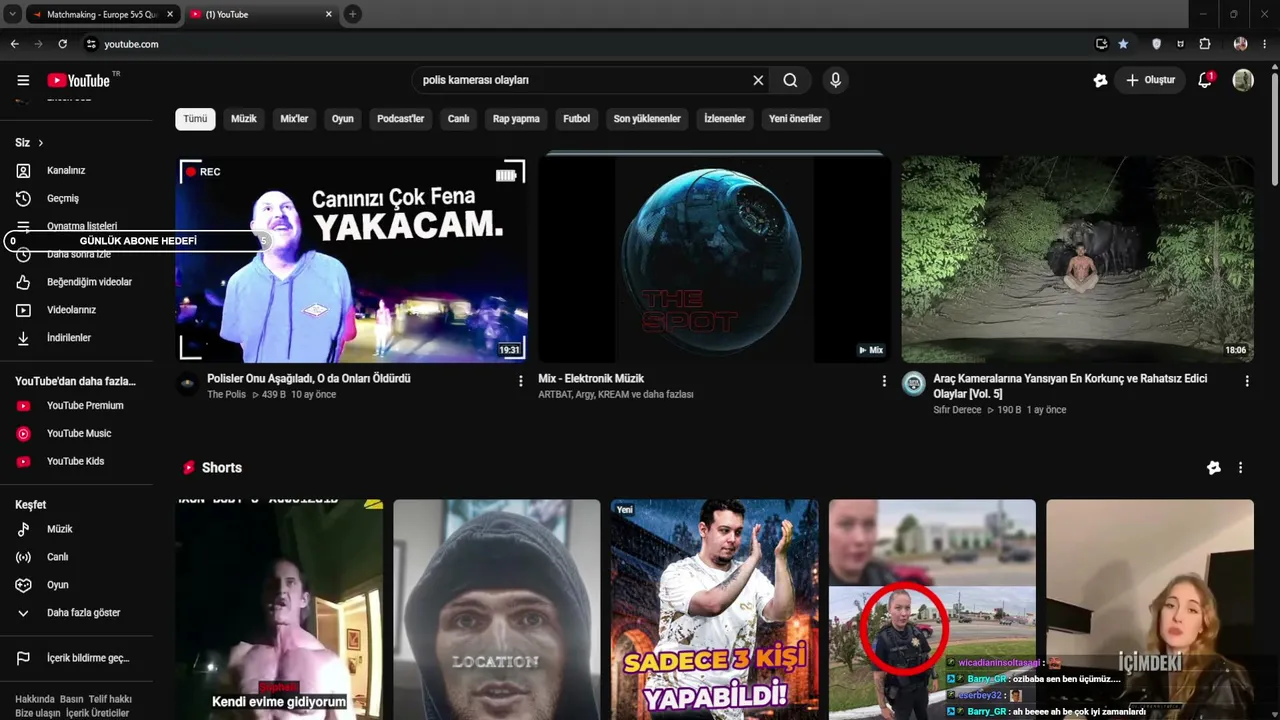Open options for Araç Kameralarına Yansıyan video
The height and width of the screenshot is (720, 1280).
point(1246,381)
